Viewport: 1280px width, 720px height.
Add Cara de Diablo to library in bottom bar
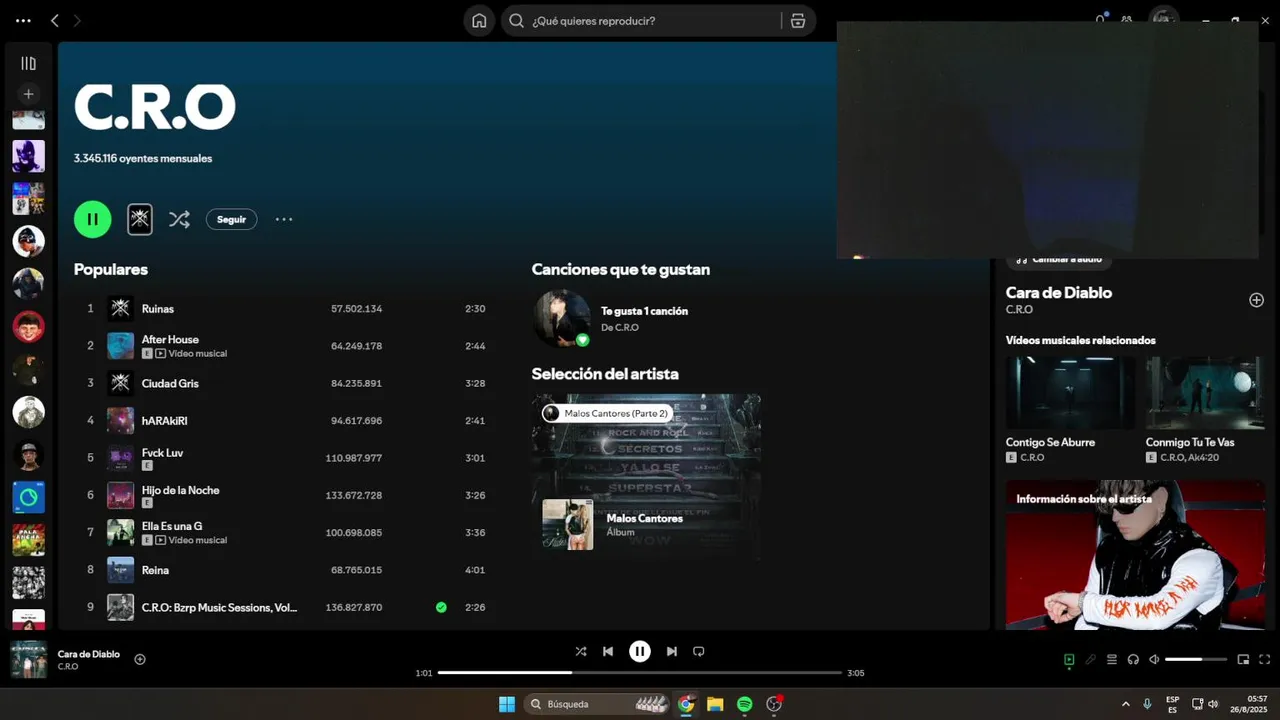[140, 659]
